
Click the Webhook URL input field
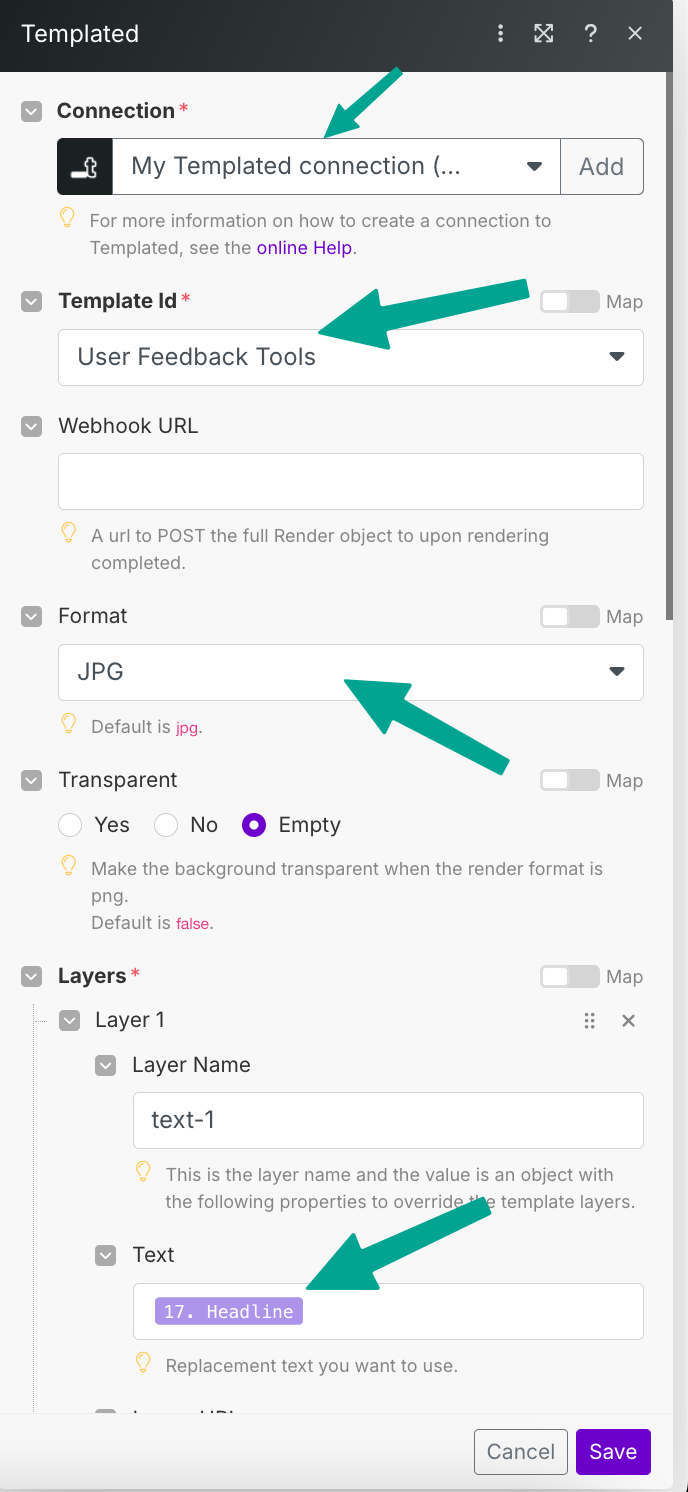[350, 482]
